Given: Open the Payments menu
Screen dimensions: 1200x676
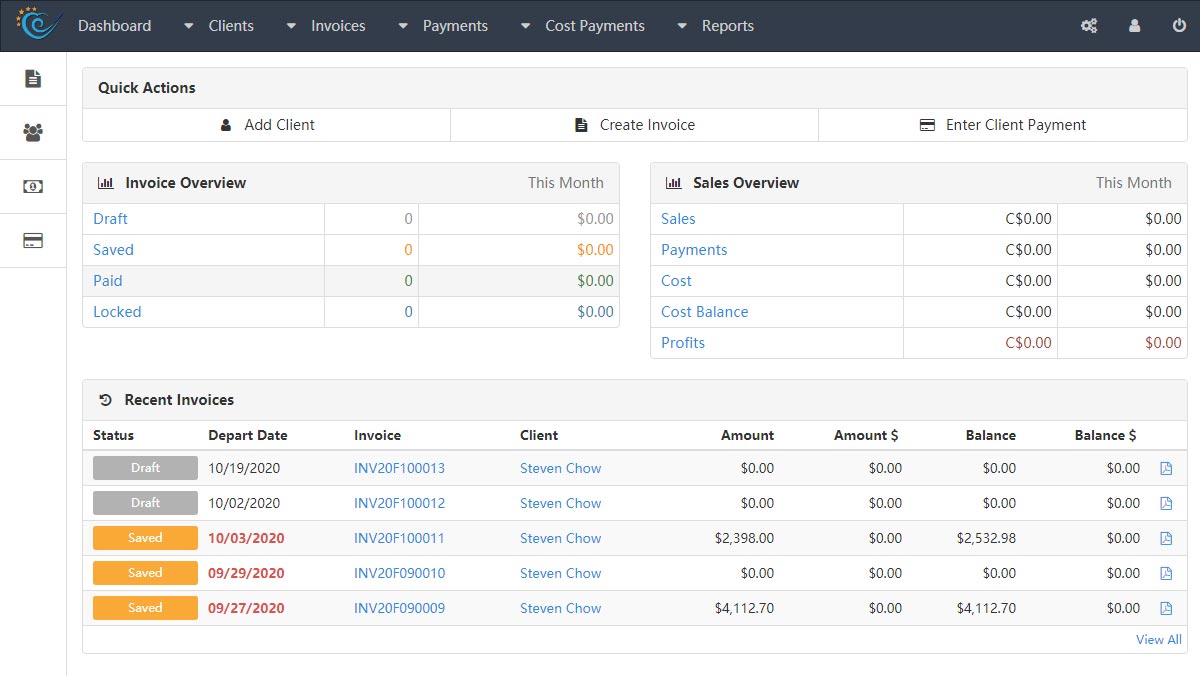Looking at the screenshot, I should [x=455, y=26].
